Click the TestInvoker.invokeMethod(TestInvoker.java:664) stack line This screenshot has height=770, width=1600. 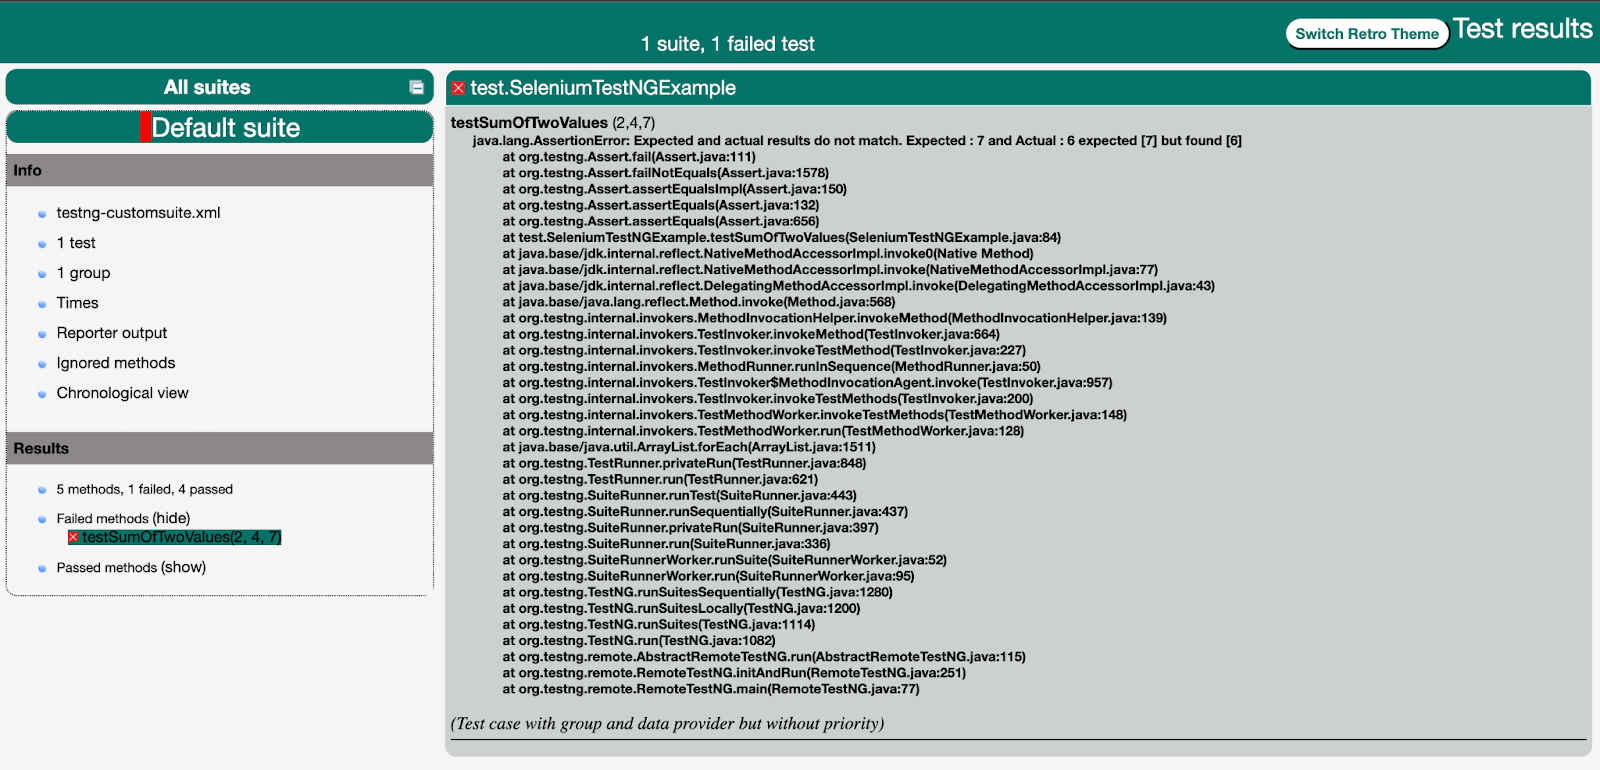pyautogui.click(x=751, y=334)
